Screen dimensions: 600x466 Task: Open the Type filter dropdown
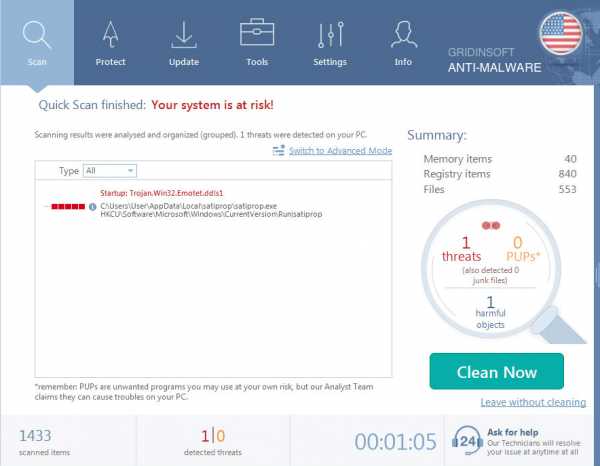pyautogui.click(x=109, y=171)
